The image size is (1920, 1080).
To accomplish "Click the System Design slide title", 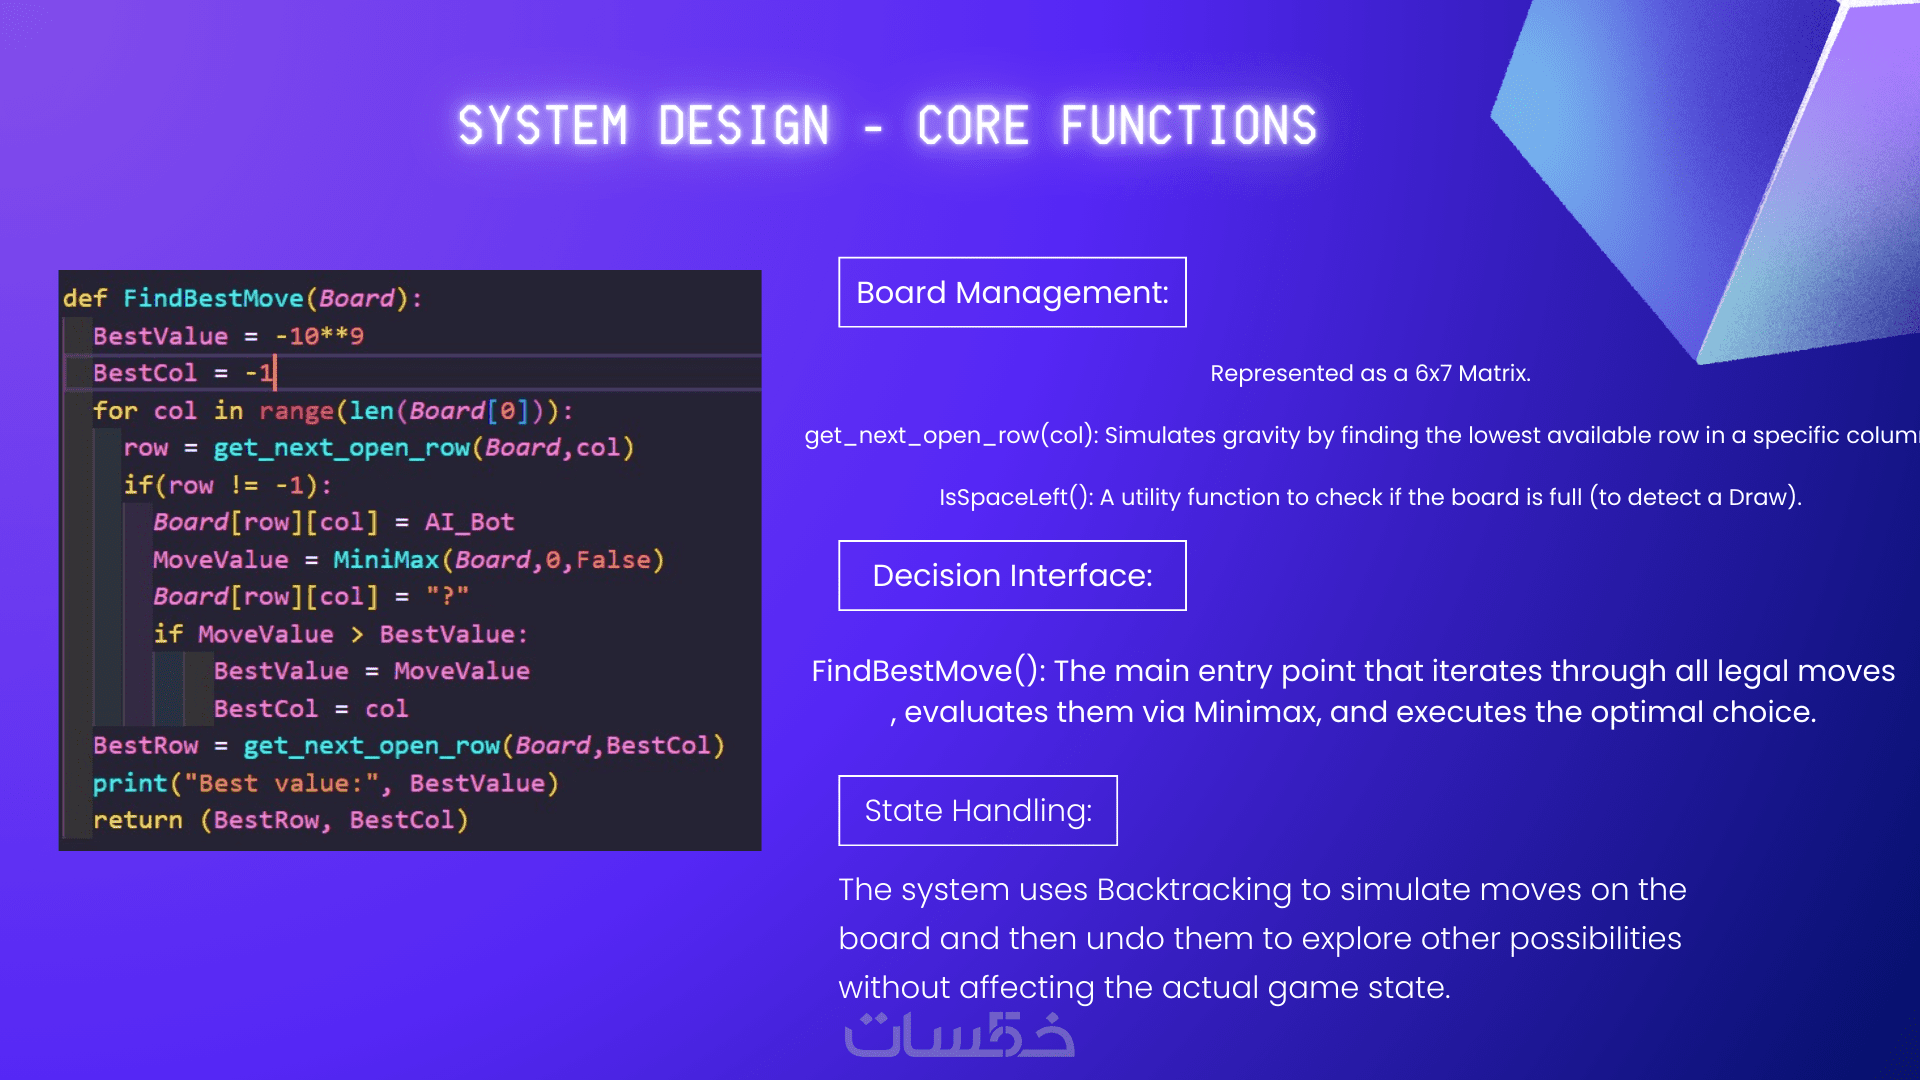I will pos(887,126).
